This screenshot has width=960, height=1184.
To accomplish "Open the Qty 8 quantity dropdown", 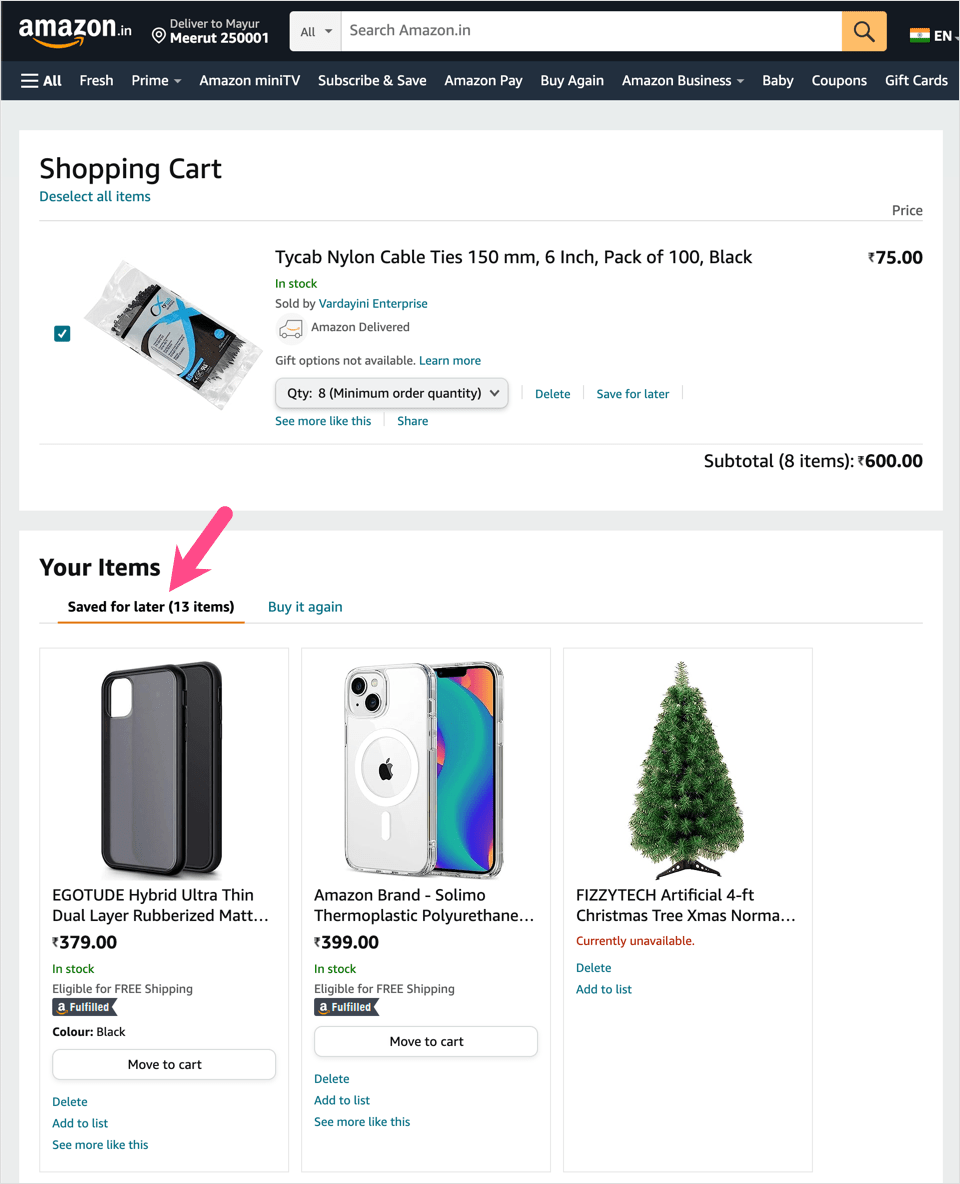I will click(x=392, y=393).
